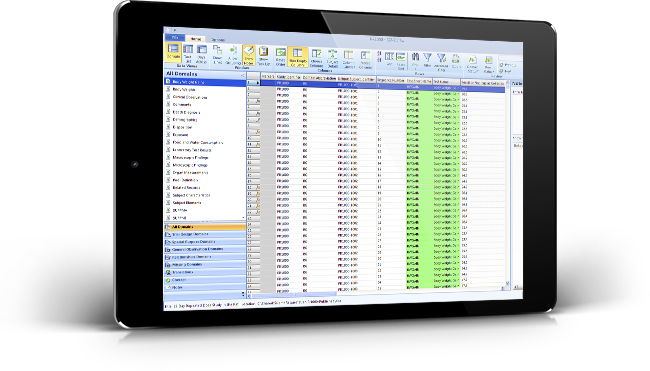The image size is (650, 371).
Task: Switch to the first highlighted Data Views button
Action: coord(173,52)
